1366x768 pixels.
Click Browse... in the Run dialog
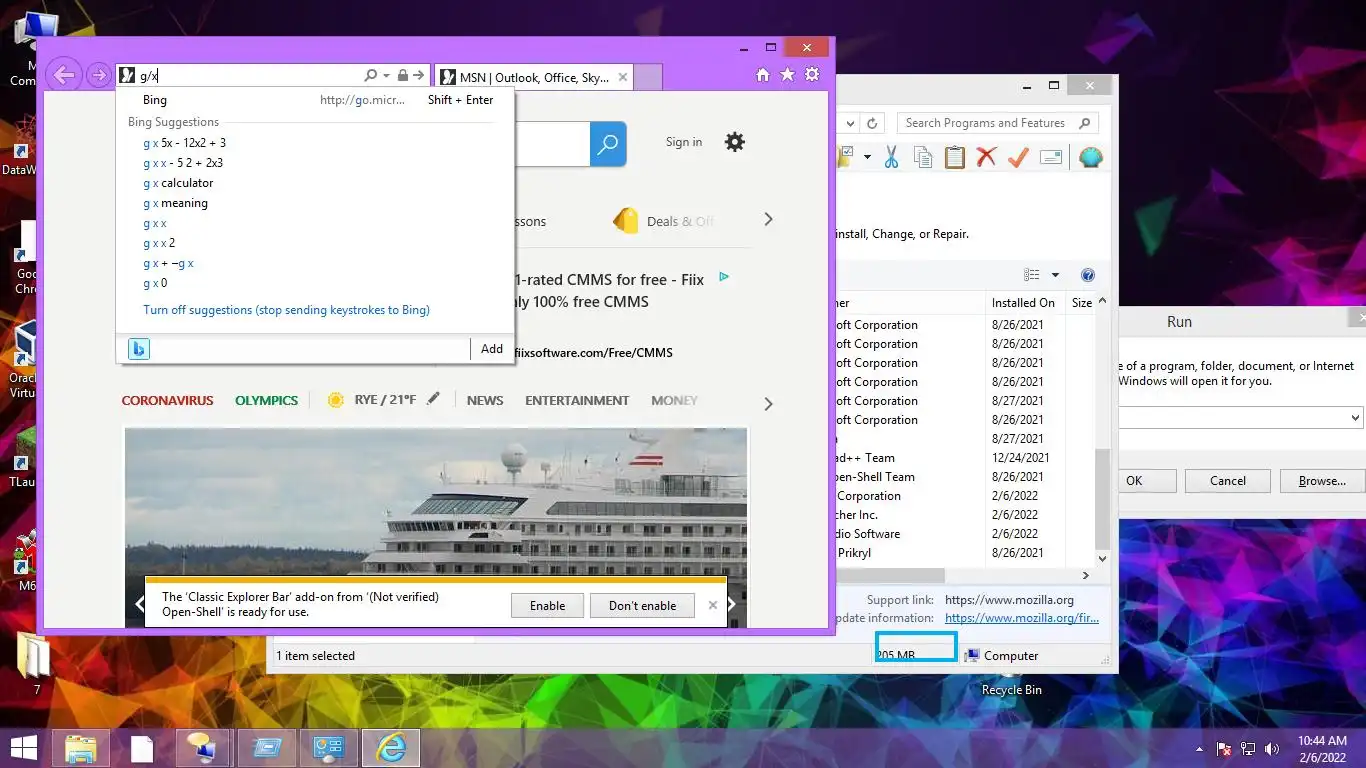1322,481
